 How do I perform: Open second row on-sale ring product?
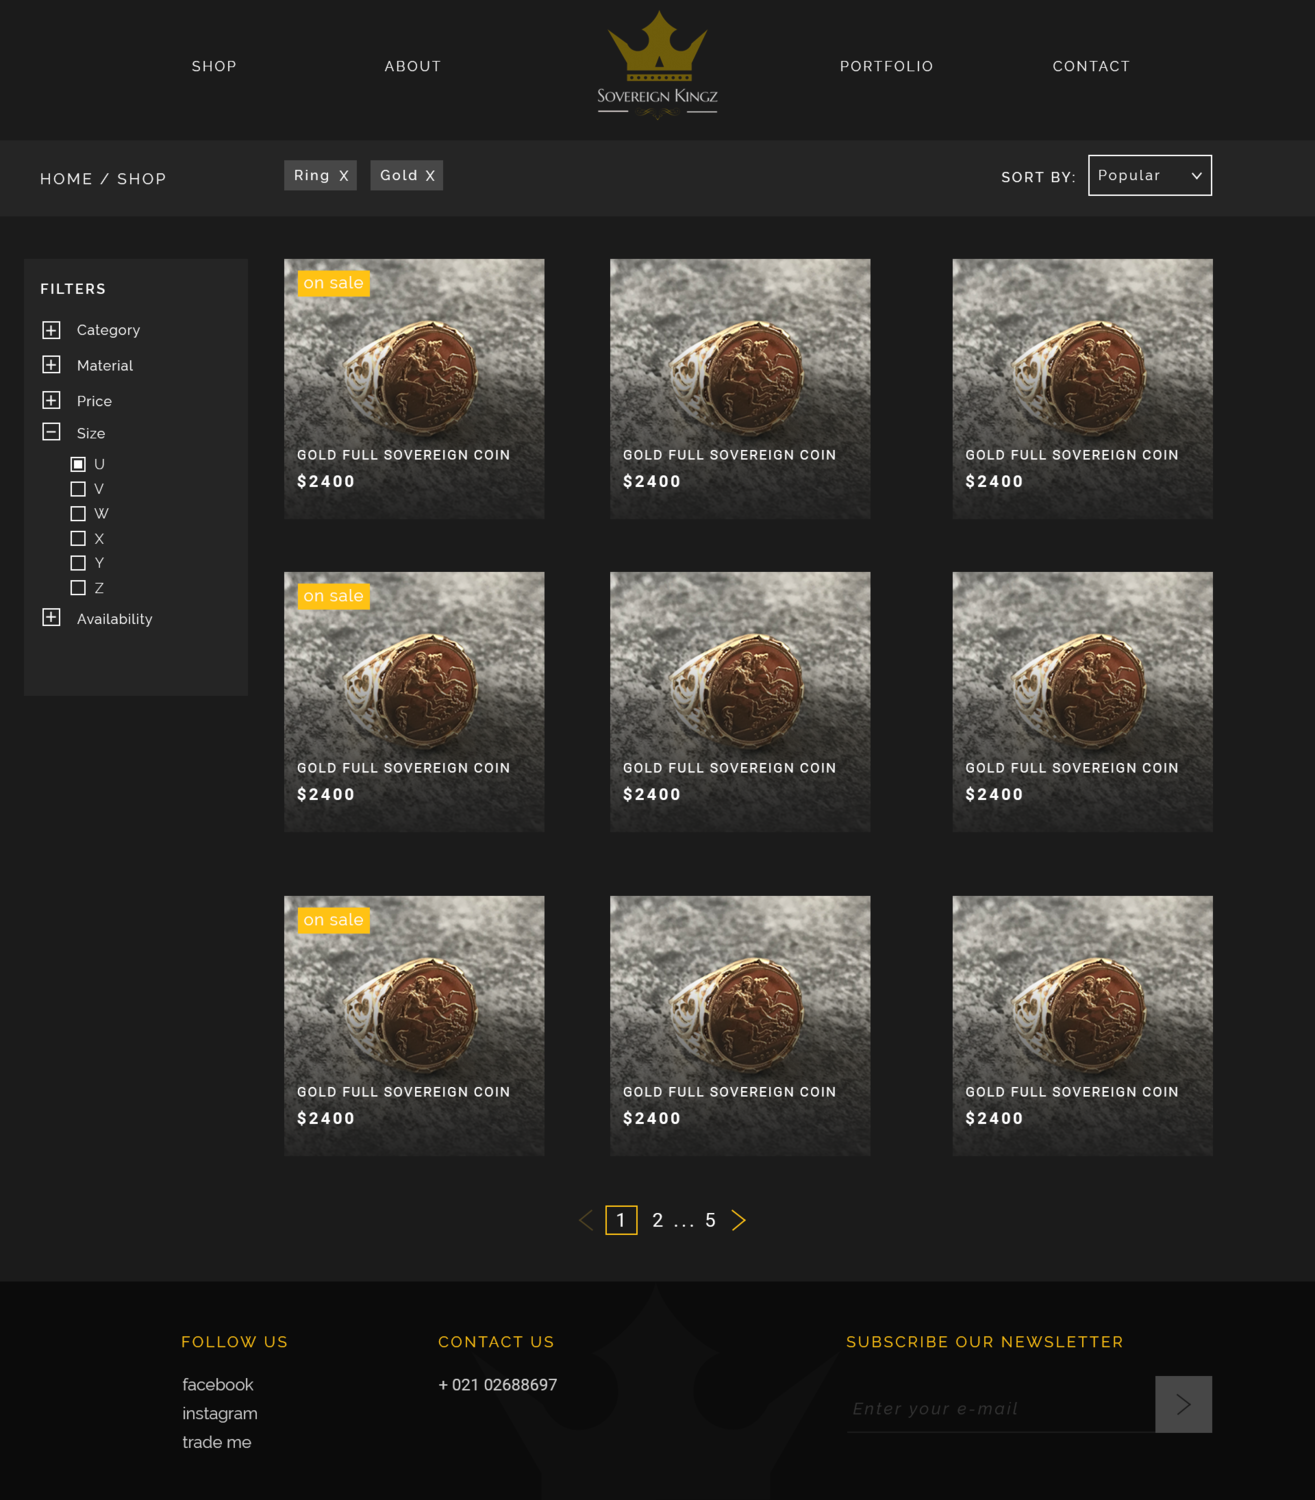pyautogui.click(x=414, y=702)
